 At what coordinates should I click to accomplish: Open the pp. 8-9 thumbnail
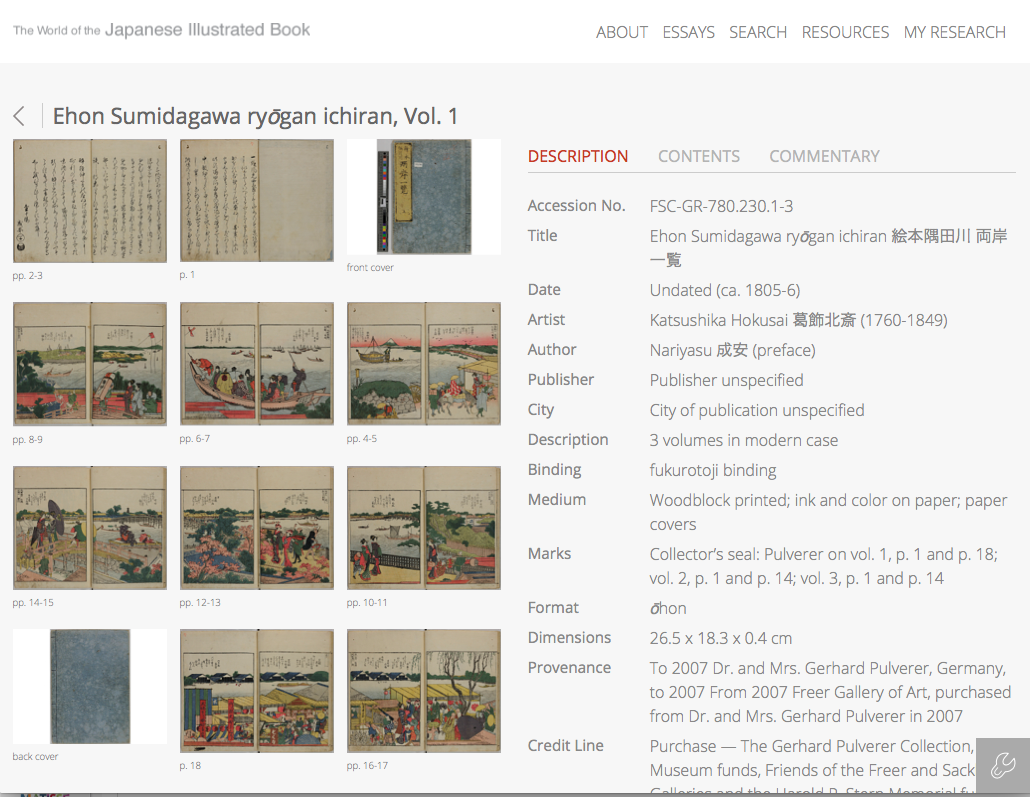point(90,364)
